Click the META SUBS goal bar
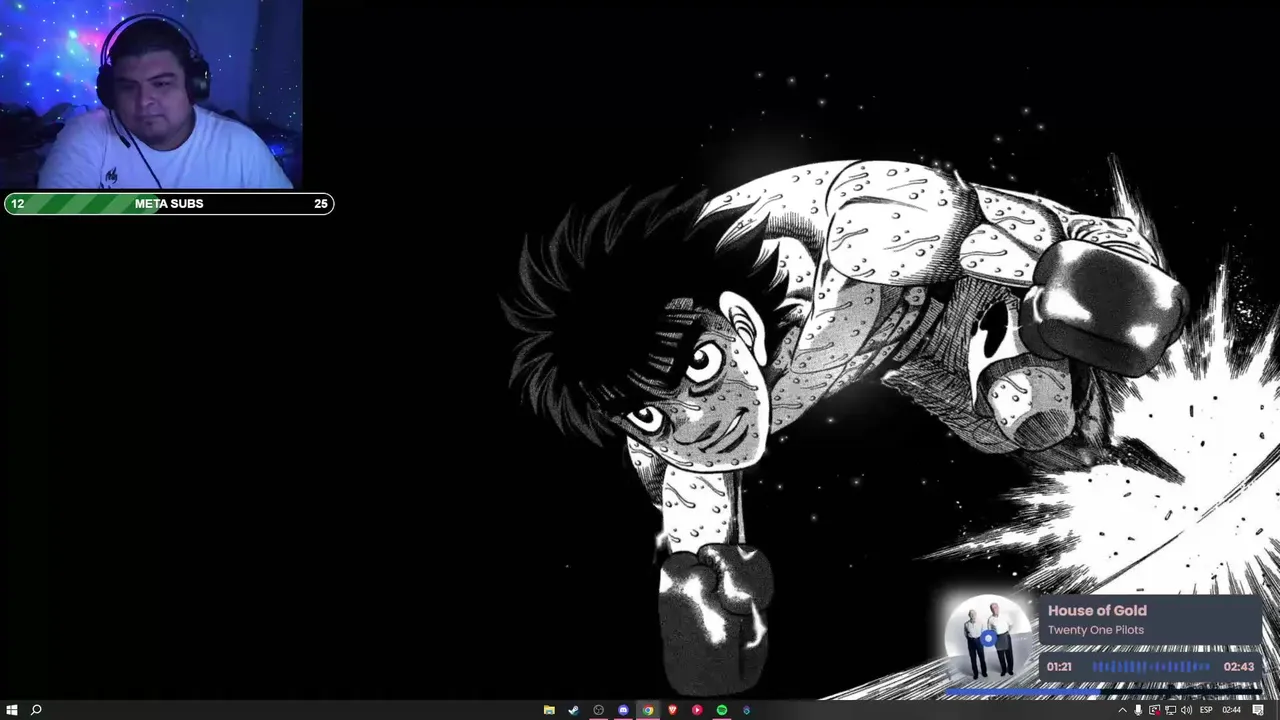 pos(169,204)
